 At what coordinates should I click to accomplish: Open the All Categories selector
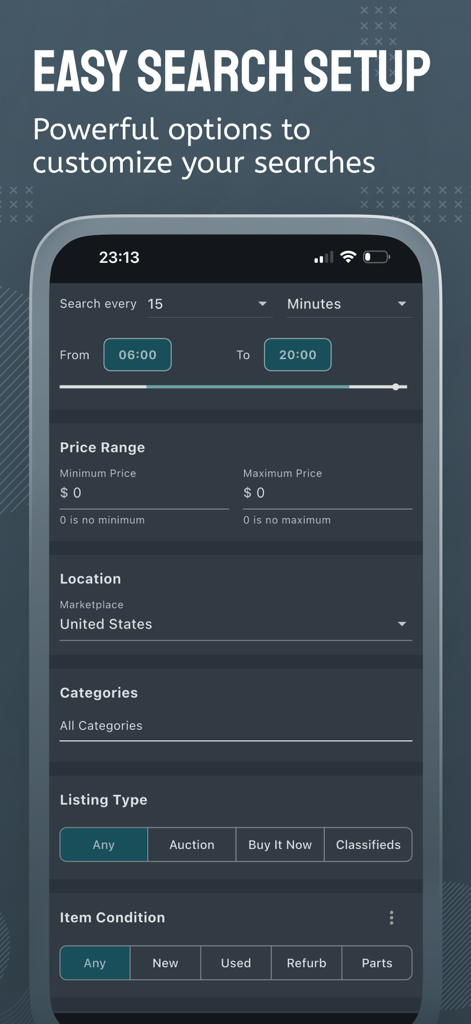(236, 726)
